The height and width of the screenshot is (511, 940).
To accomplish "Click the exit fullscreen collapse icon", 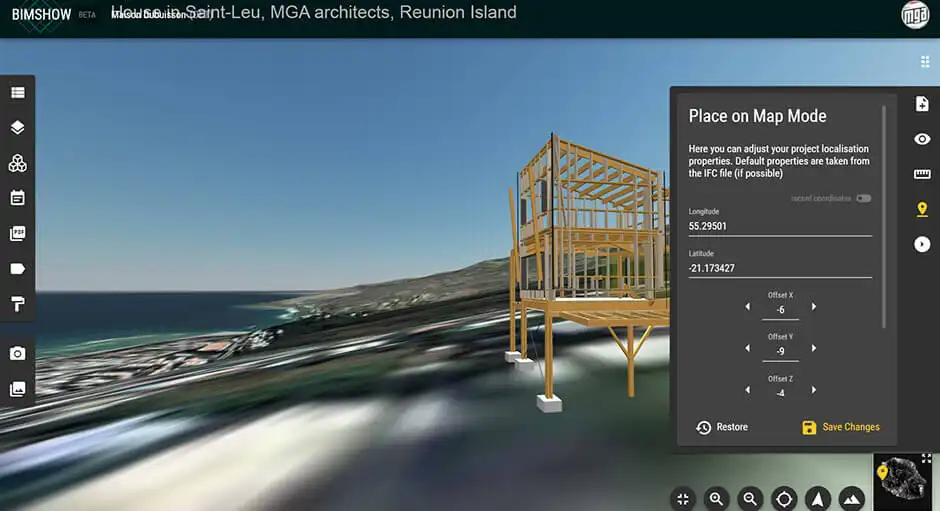I will pos(683,499).
